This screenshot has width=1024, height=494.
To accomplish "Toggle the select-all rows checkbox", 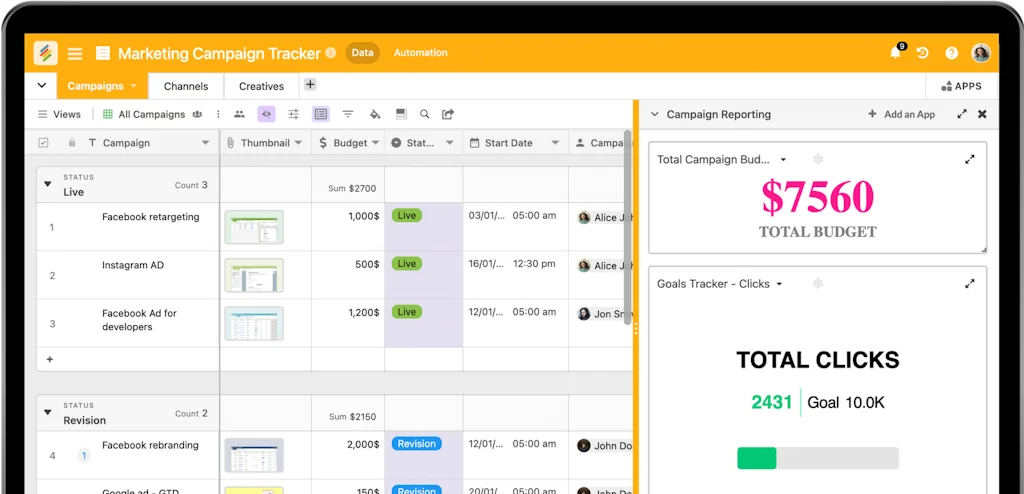I will (44, 143).
